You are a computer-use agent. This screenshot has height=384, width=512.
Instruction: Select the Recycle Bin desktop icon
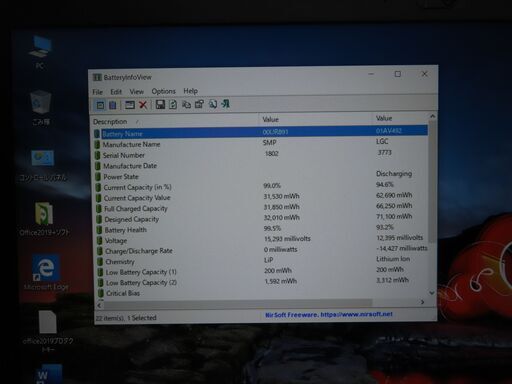coord(41,108)
